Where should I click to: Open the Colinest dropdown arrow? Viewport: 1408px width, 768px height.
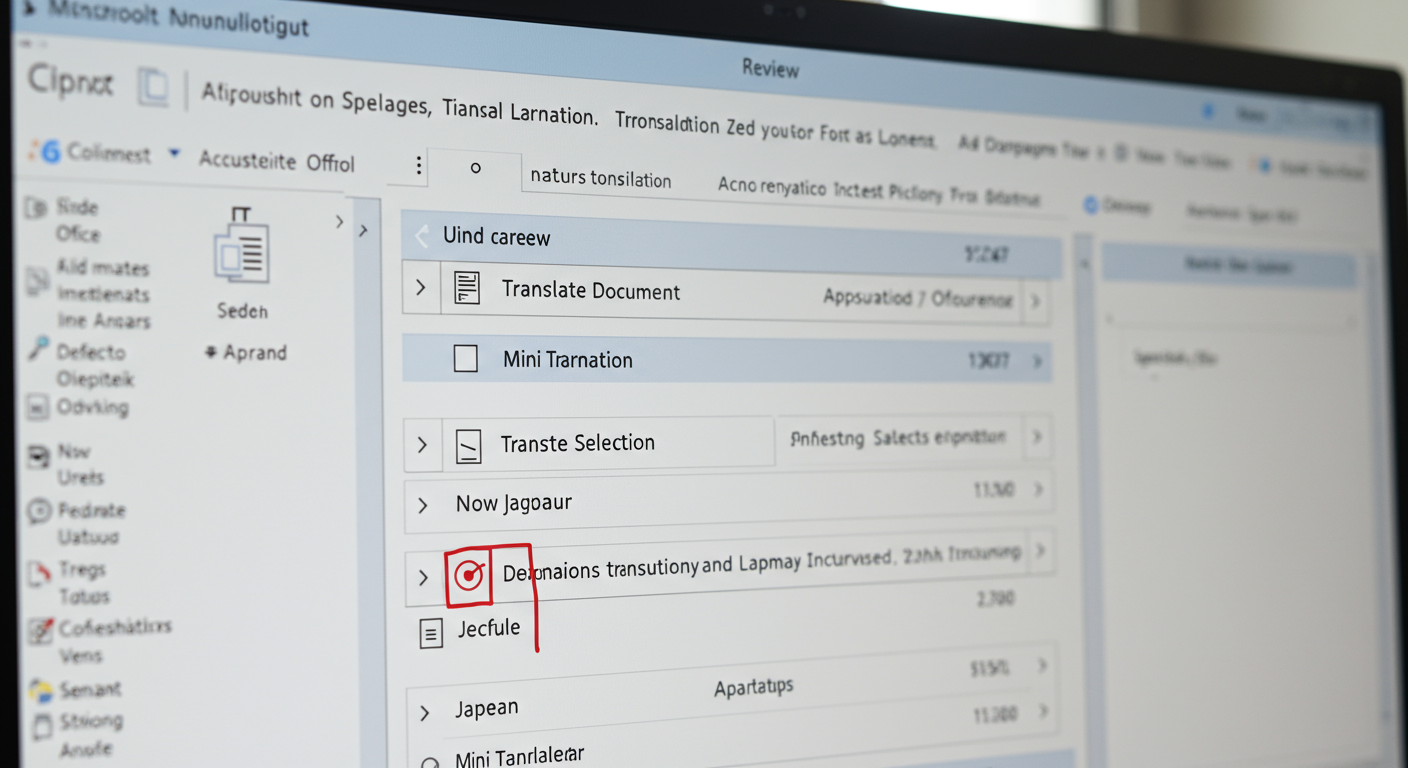click(174, 152)
